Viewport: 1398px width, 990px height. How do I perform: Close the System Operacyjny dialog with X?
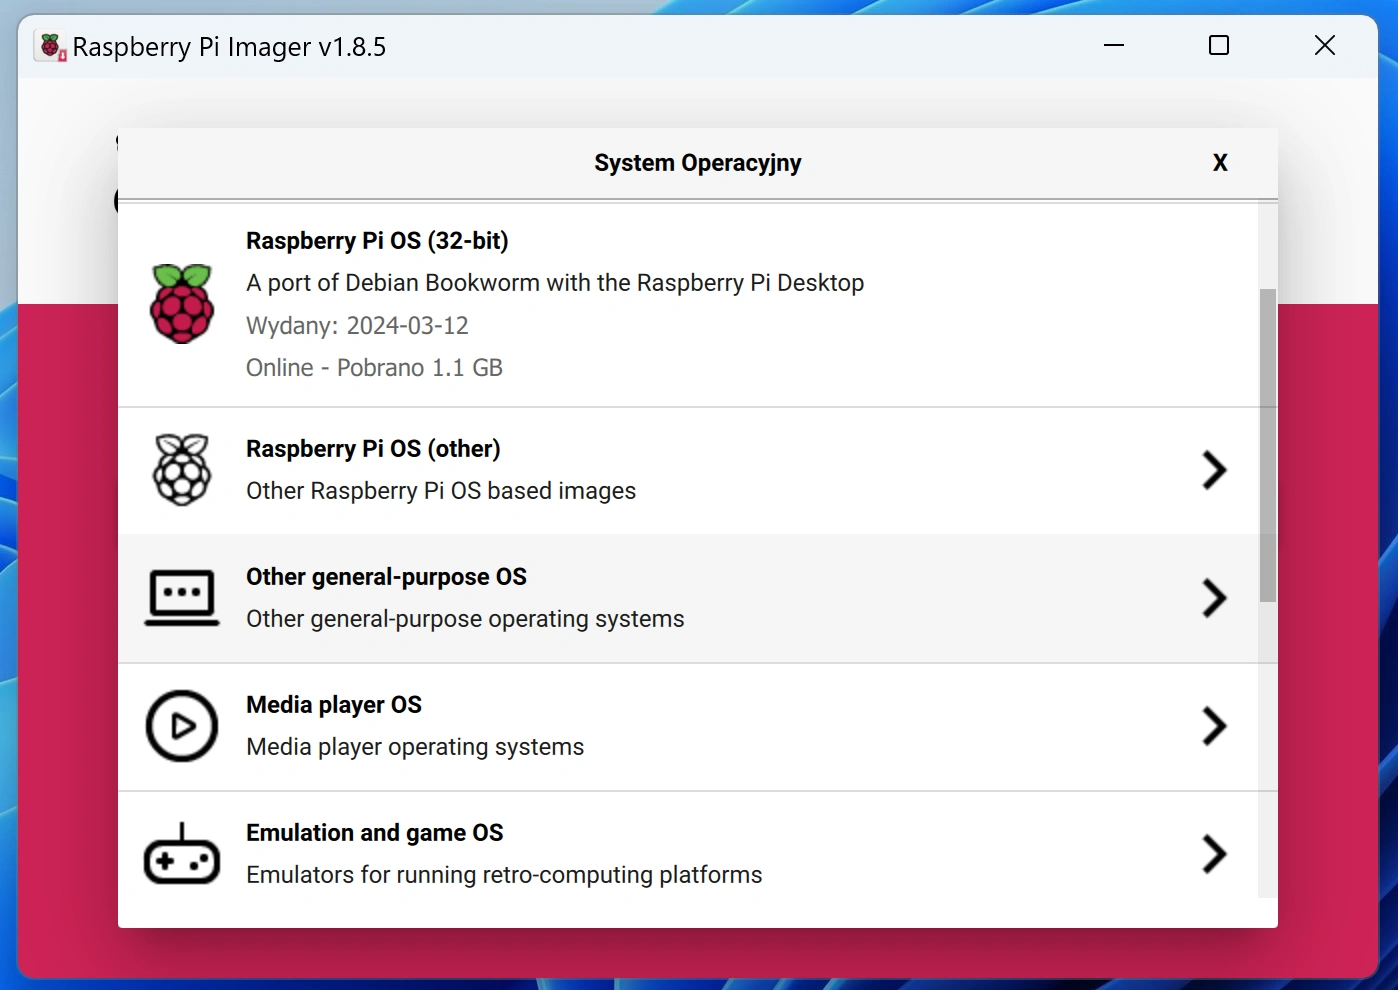coord(1220,163)
